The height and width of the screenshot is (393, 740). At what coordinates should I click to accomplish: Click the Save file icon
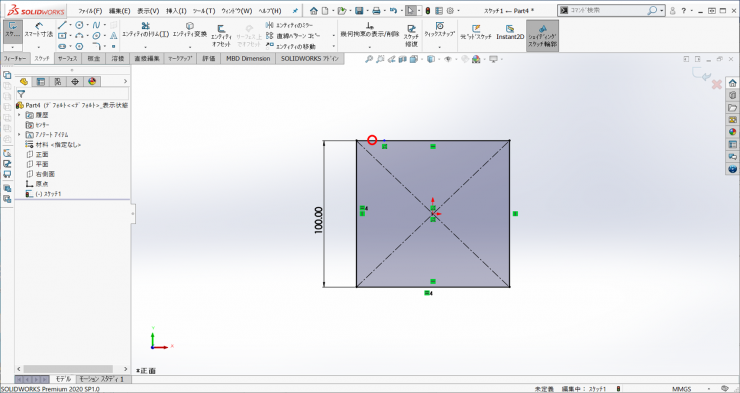tap(359, 10)
